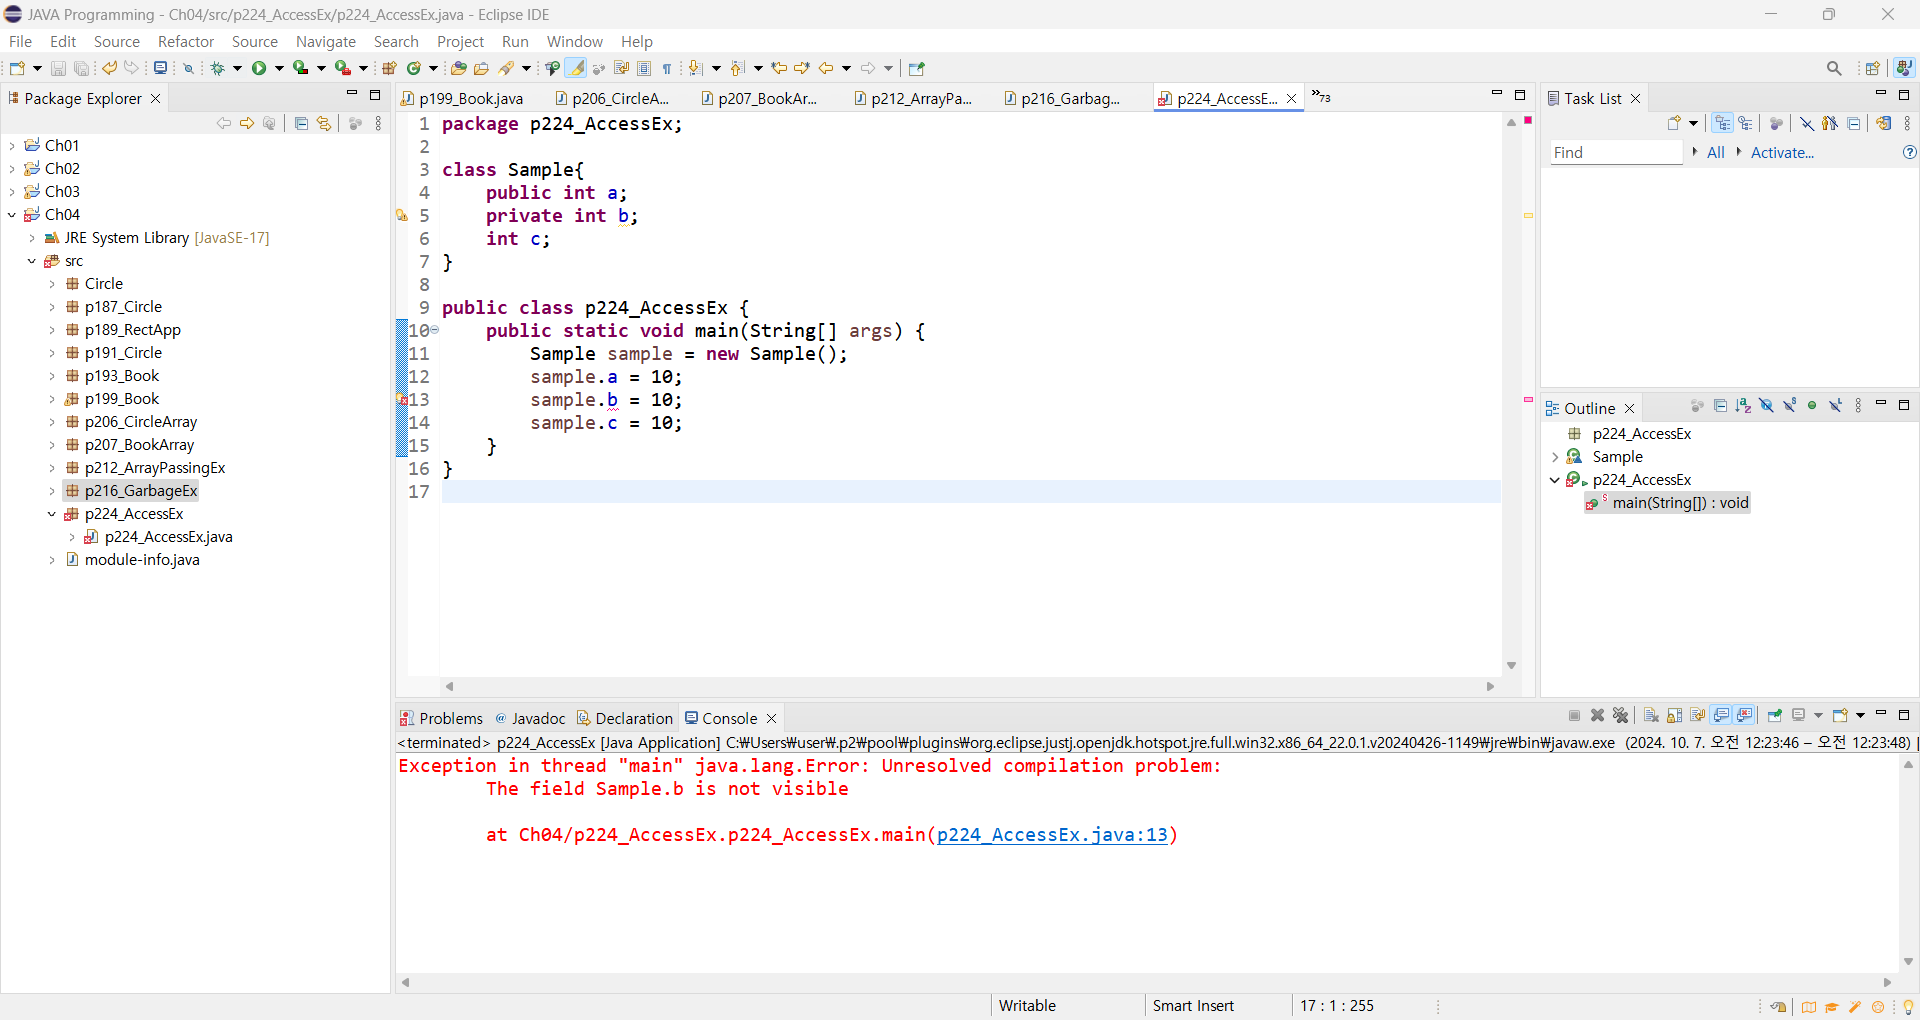The height and width of the screenshot is (1020, 1920).
Task: Expand the JRE System Library node
Action: 32,237
